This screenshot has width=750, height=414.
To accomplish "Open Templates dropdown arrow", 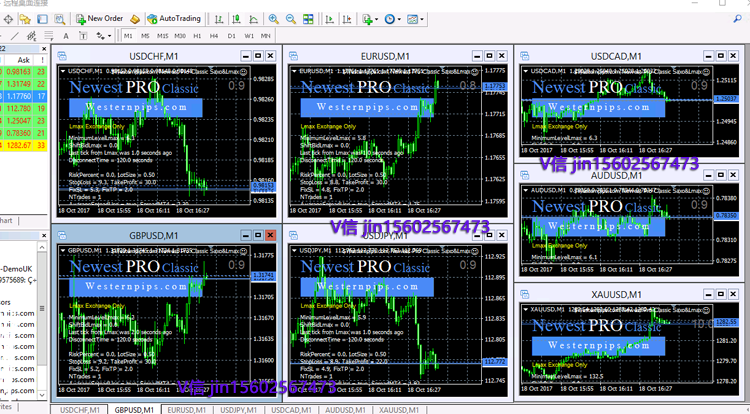I will (421, 20).
